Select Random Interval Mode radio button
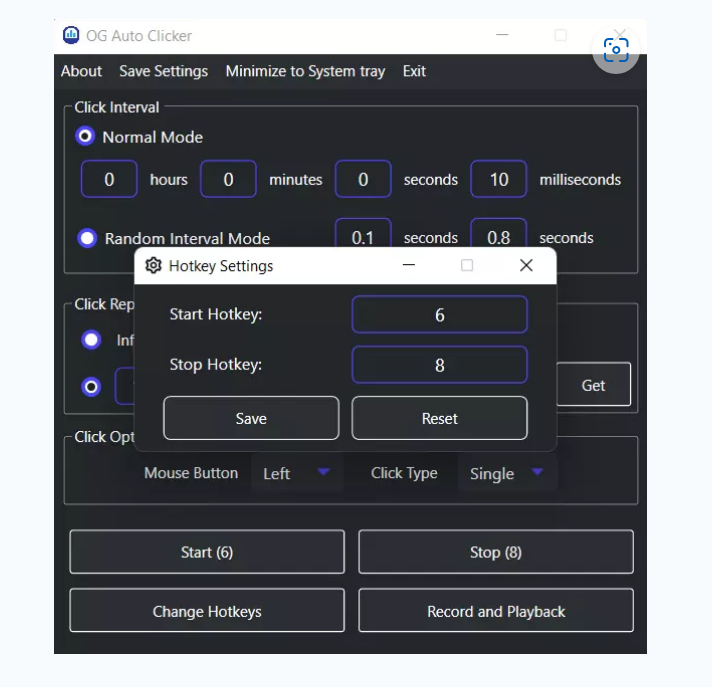The height and width of the screenshot is (687, 712). click(x=87, y=238)
